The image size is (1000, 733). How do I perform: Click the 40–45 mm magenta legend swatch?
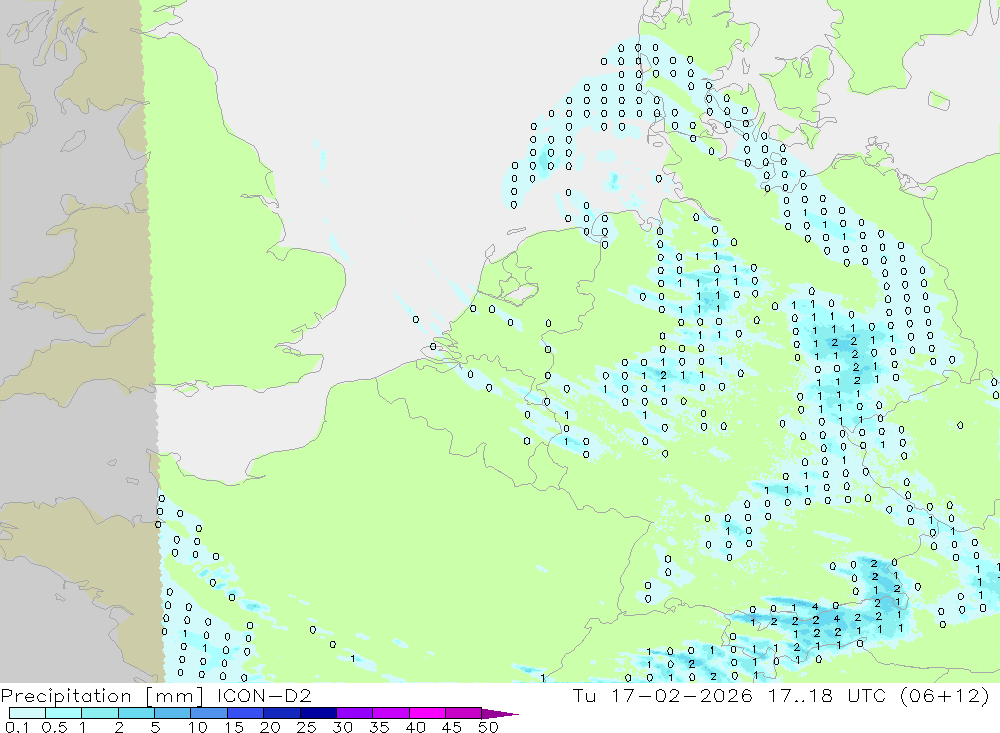point(427,713)
